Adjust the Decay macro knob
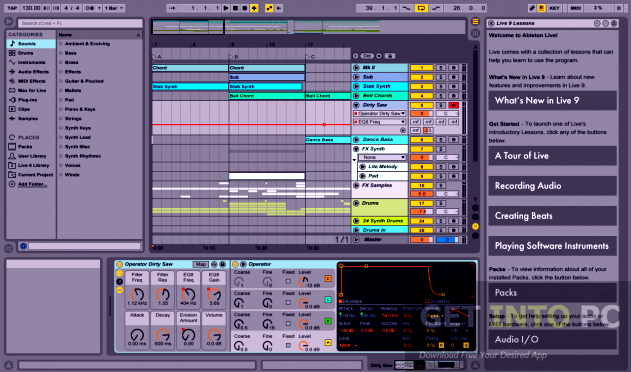 [163, 335]
